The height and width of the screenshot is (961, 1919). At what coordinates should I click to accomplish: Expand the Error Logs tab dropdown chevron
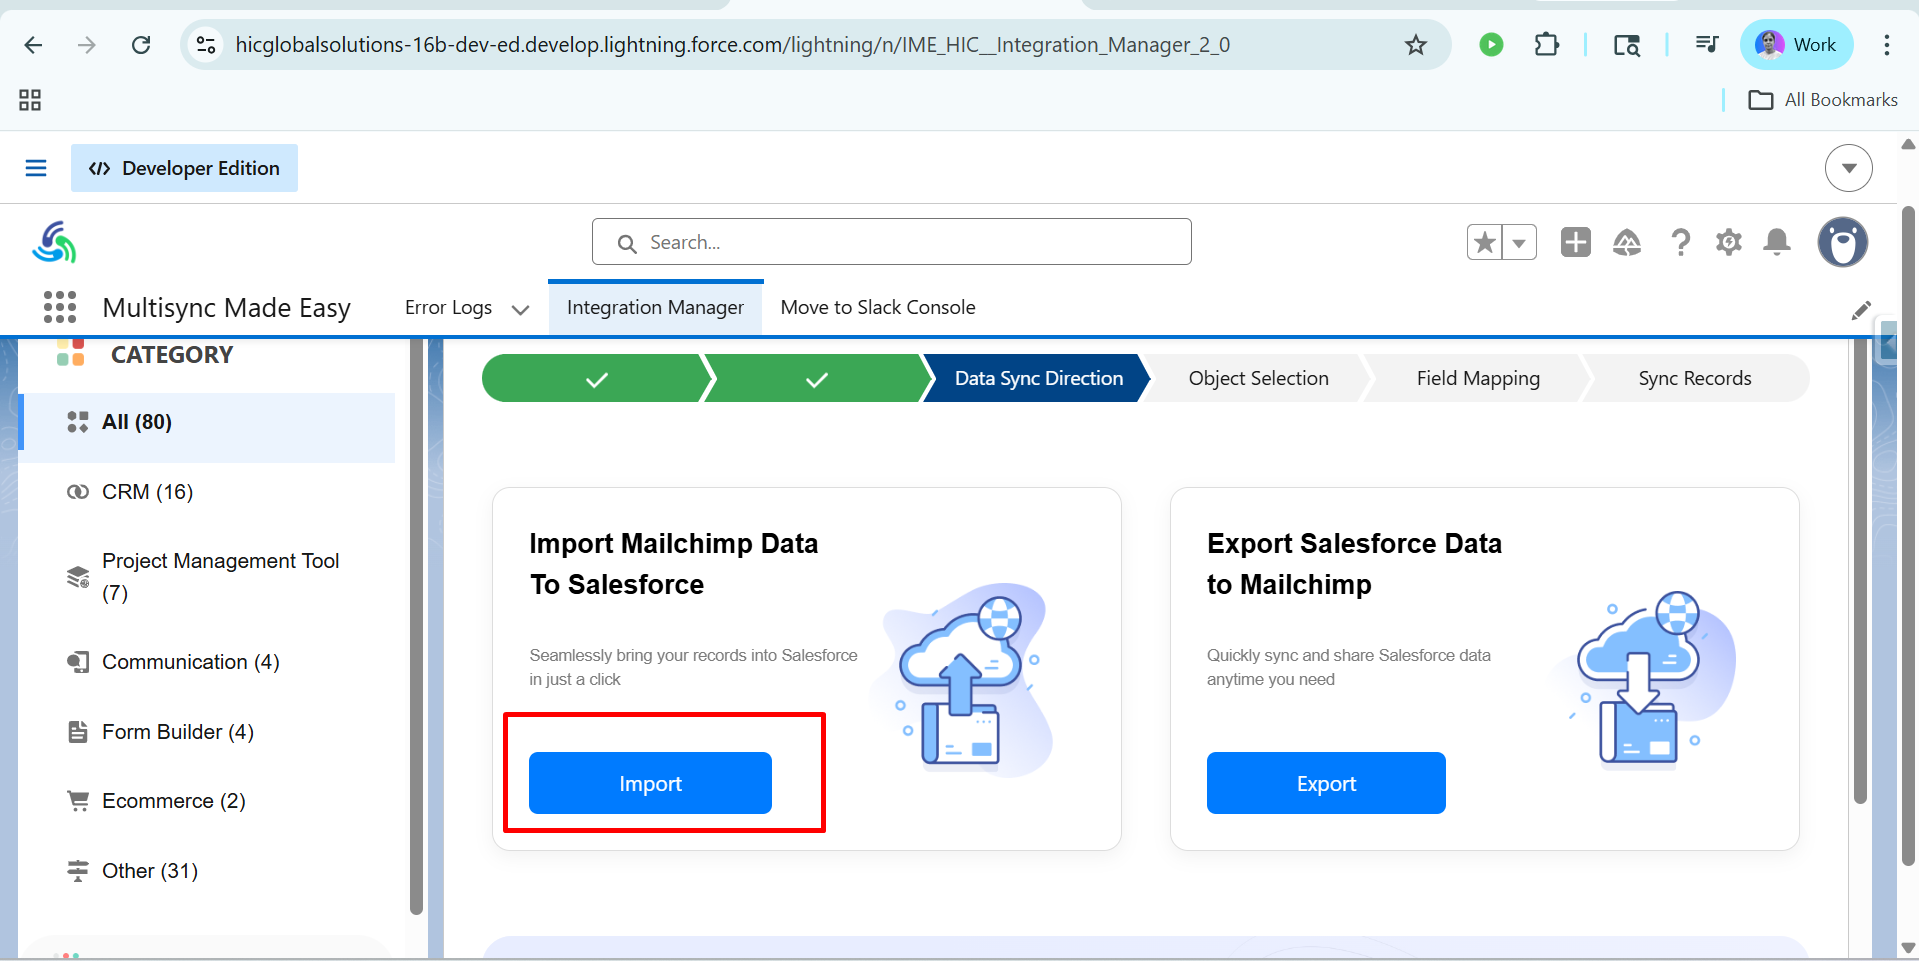pos(520,309)
